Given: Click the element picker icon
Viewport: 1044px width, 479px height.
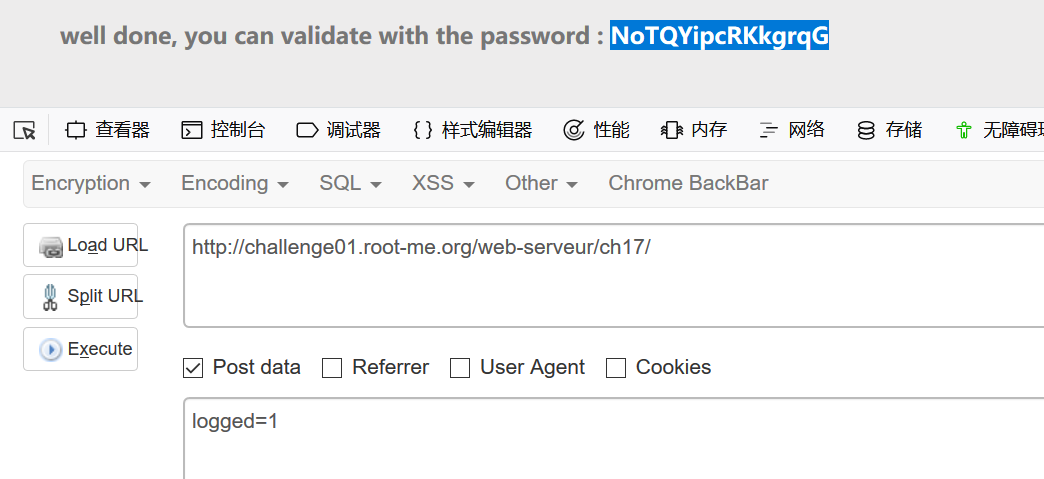Looking at the screenshot, I should click(x=25, y=130).
